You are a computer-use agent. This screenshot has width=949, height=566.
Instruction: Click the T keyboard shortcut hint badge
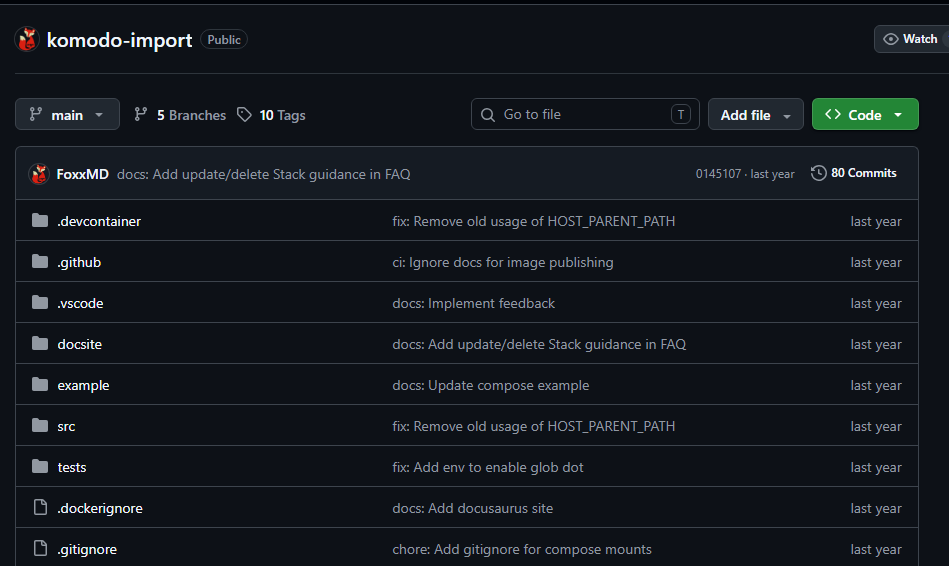tap(681, 114)
